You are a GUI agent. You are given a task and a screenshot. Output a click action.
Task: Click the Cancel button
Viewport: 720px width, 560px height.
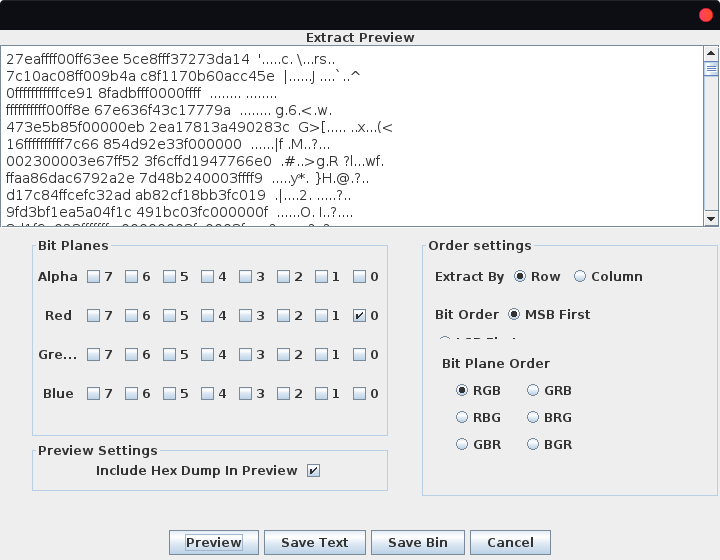coord(510,543)
